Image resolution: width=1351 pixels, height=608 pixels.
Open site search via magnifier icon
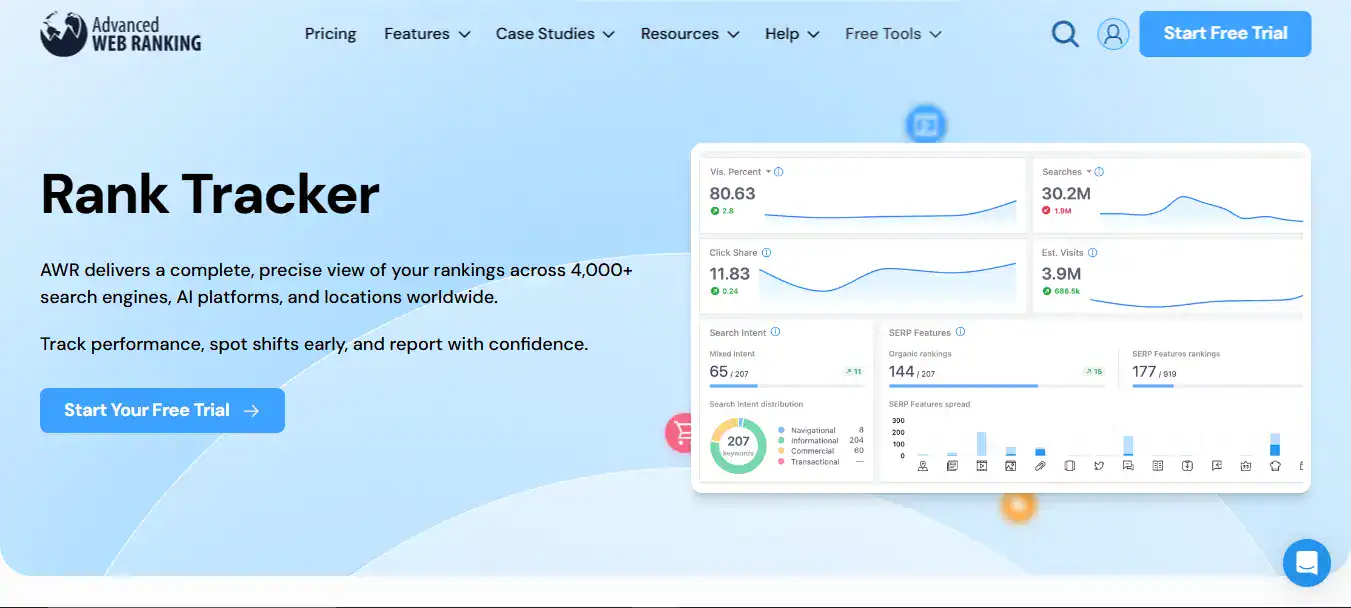coord(1065,34)
